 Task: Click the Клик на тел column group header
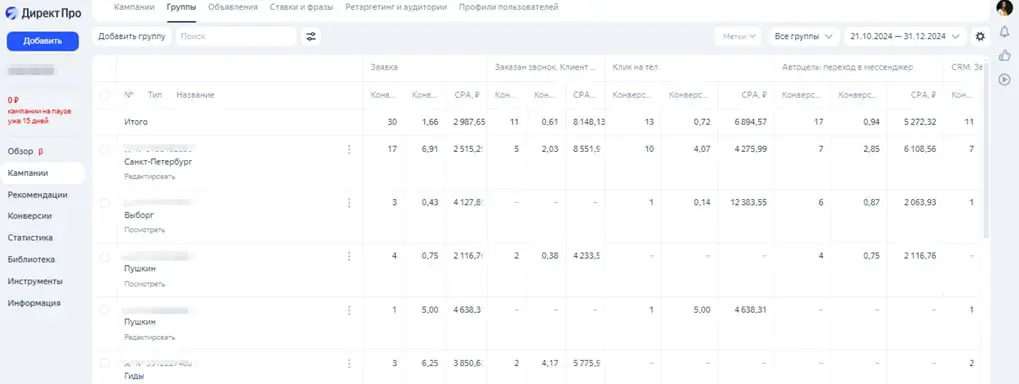click(x=636, y=67)
